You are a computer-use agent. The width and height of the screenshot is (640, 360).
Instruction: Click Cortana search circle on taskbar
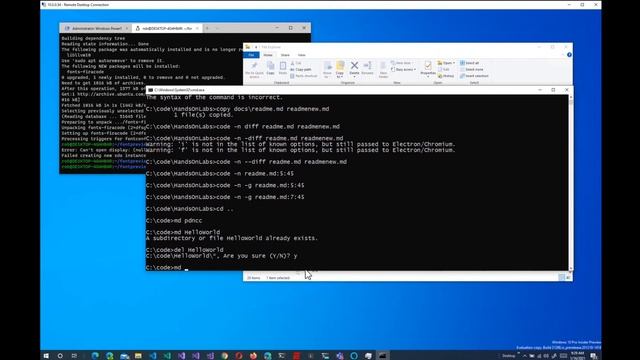pyautogui.click(x=60, y=356)
